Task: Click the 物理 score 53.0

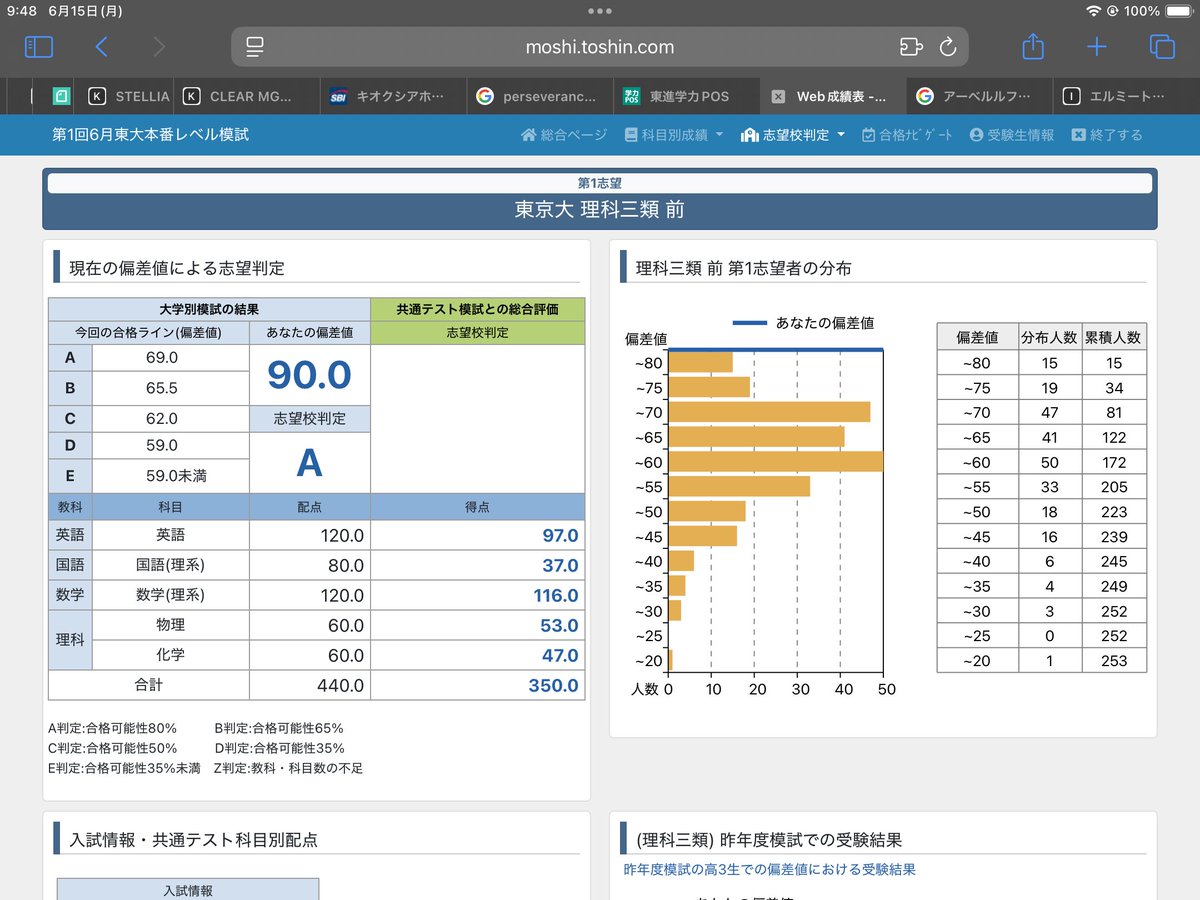Action: click(560, 626)
